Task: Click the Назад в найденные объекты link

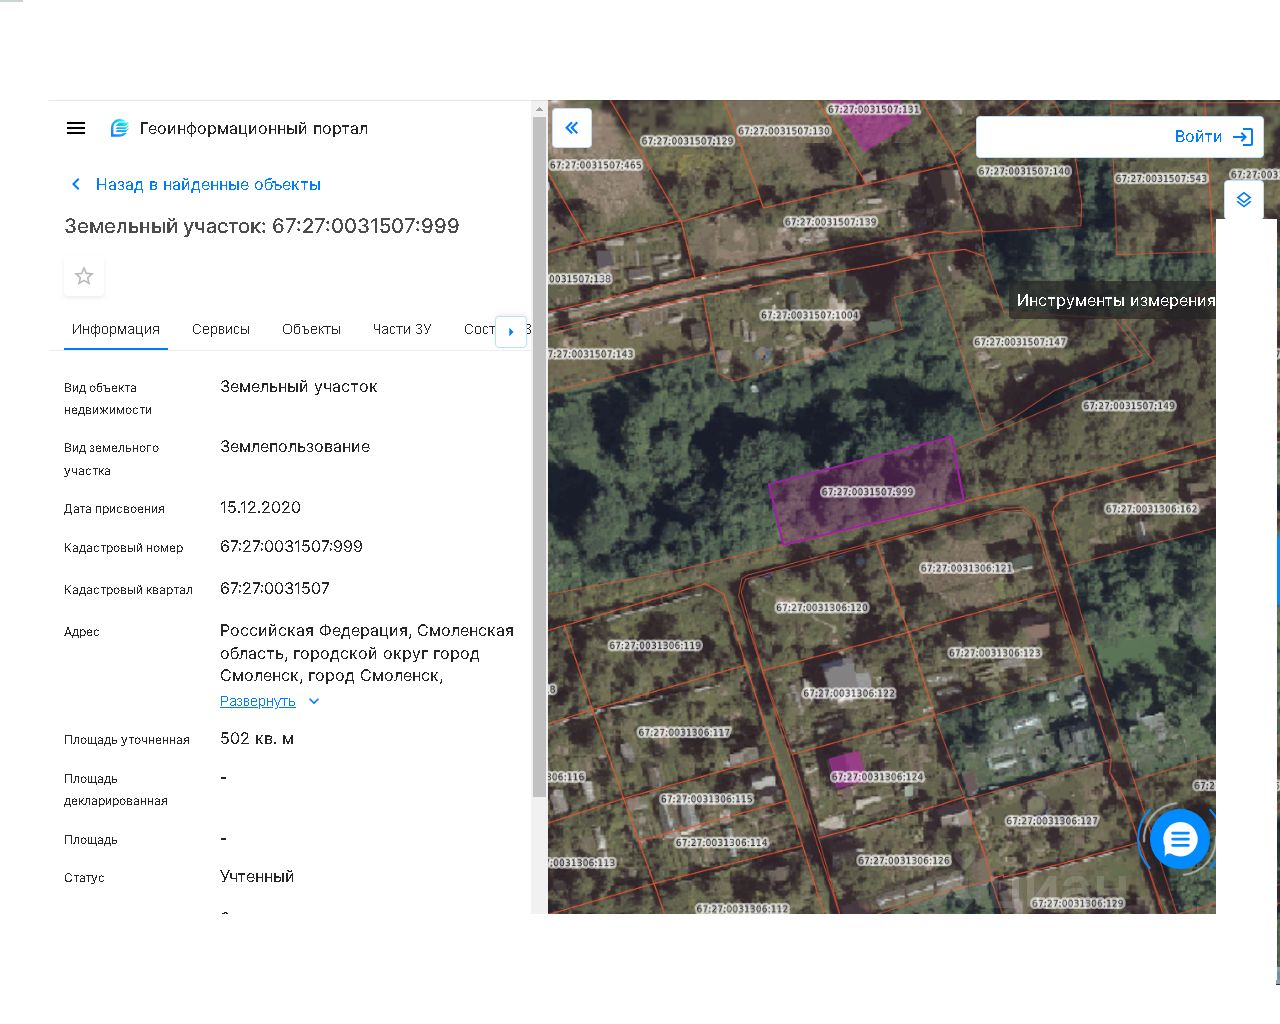Action: tap(208, 185)
